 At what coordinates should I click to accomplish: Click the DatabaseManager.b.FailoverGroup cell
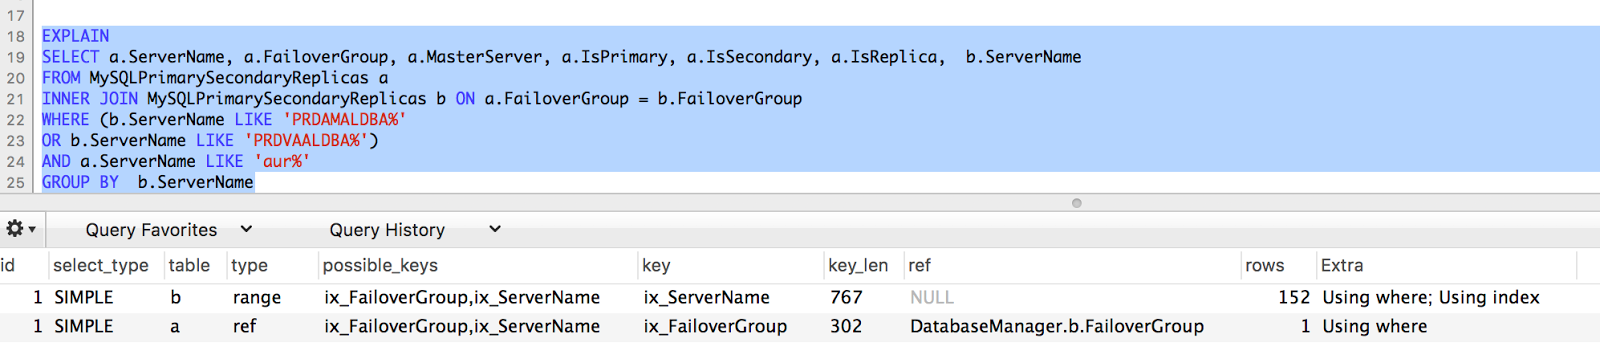coord(1056,326)
